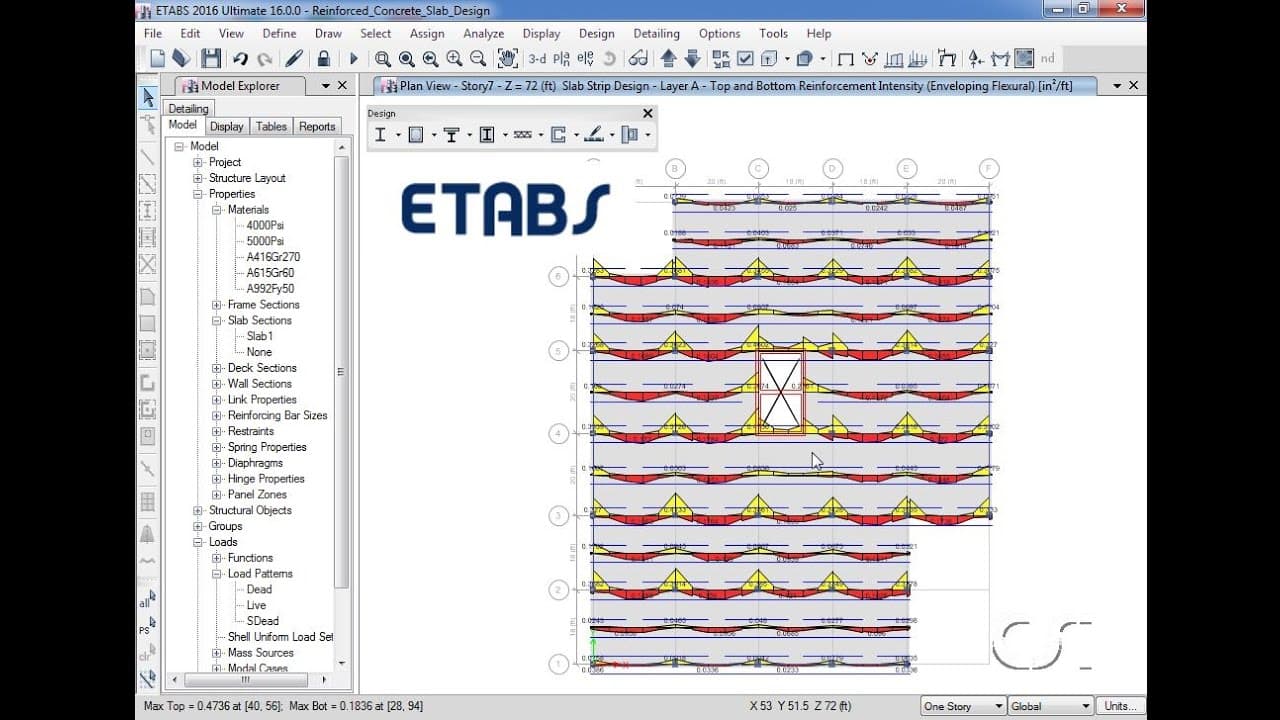
Task: Click the Clear Selection 'clr' icon
Action: tap(146, 654)
